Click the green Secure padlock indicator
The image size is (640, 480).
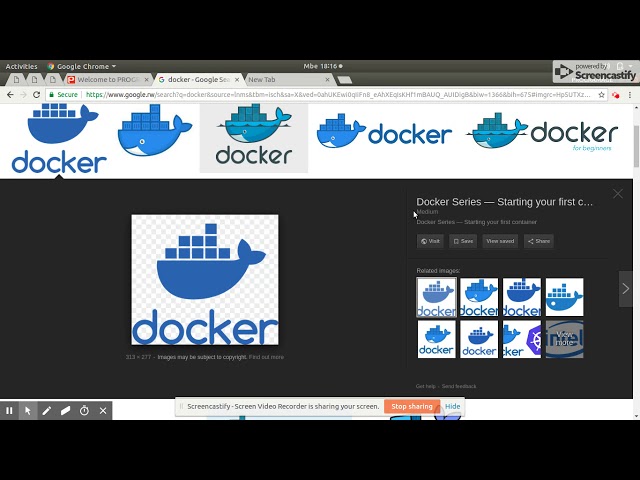click(x=64, y=95)
